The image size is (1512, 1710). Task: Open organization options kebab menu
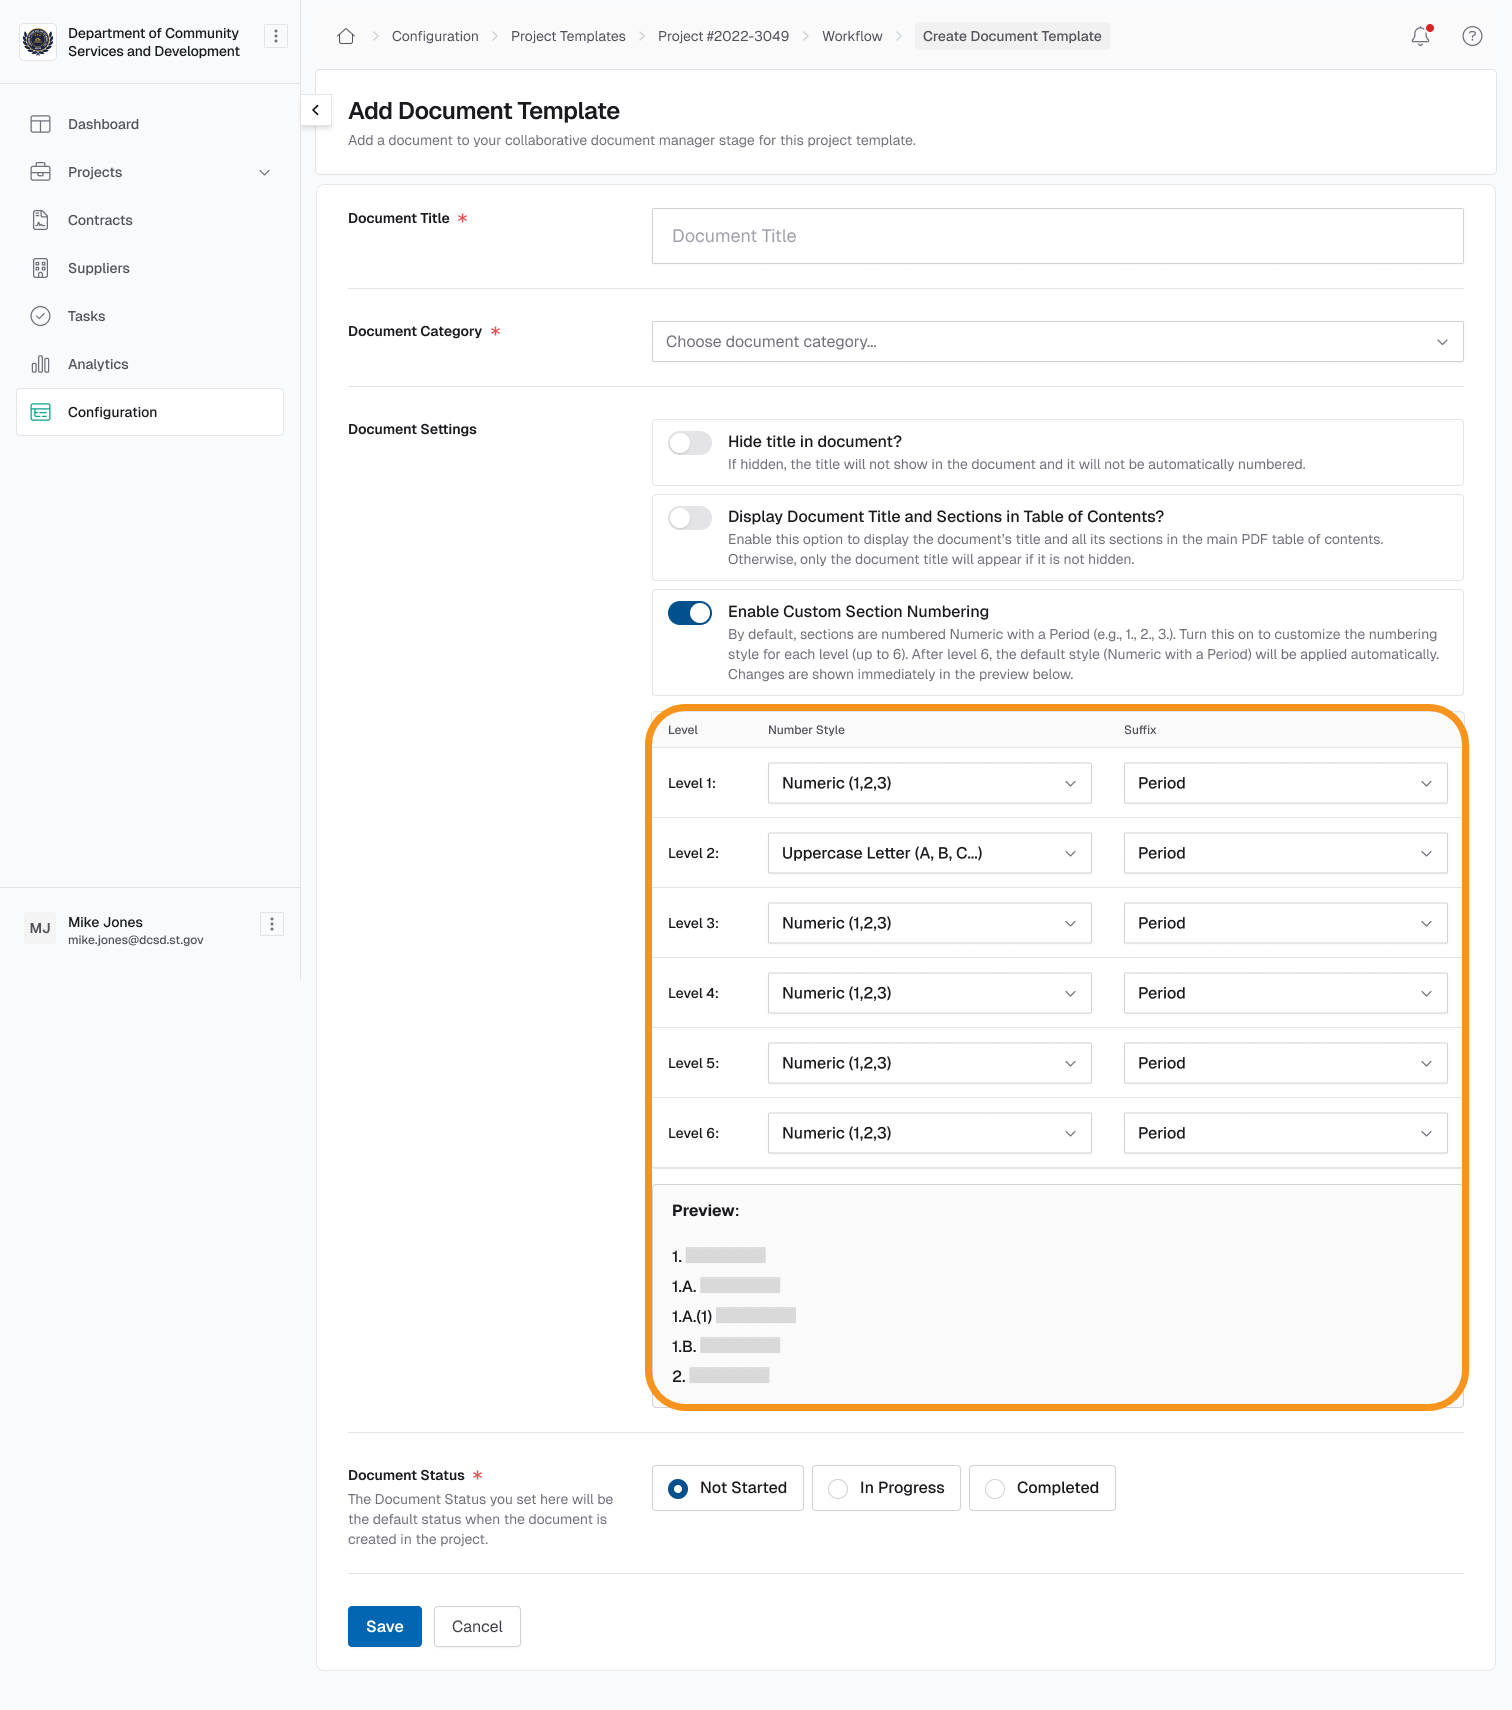tap(275, 36)
